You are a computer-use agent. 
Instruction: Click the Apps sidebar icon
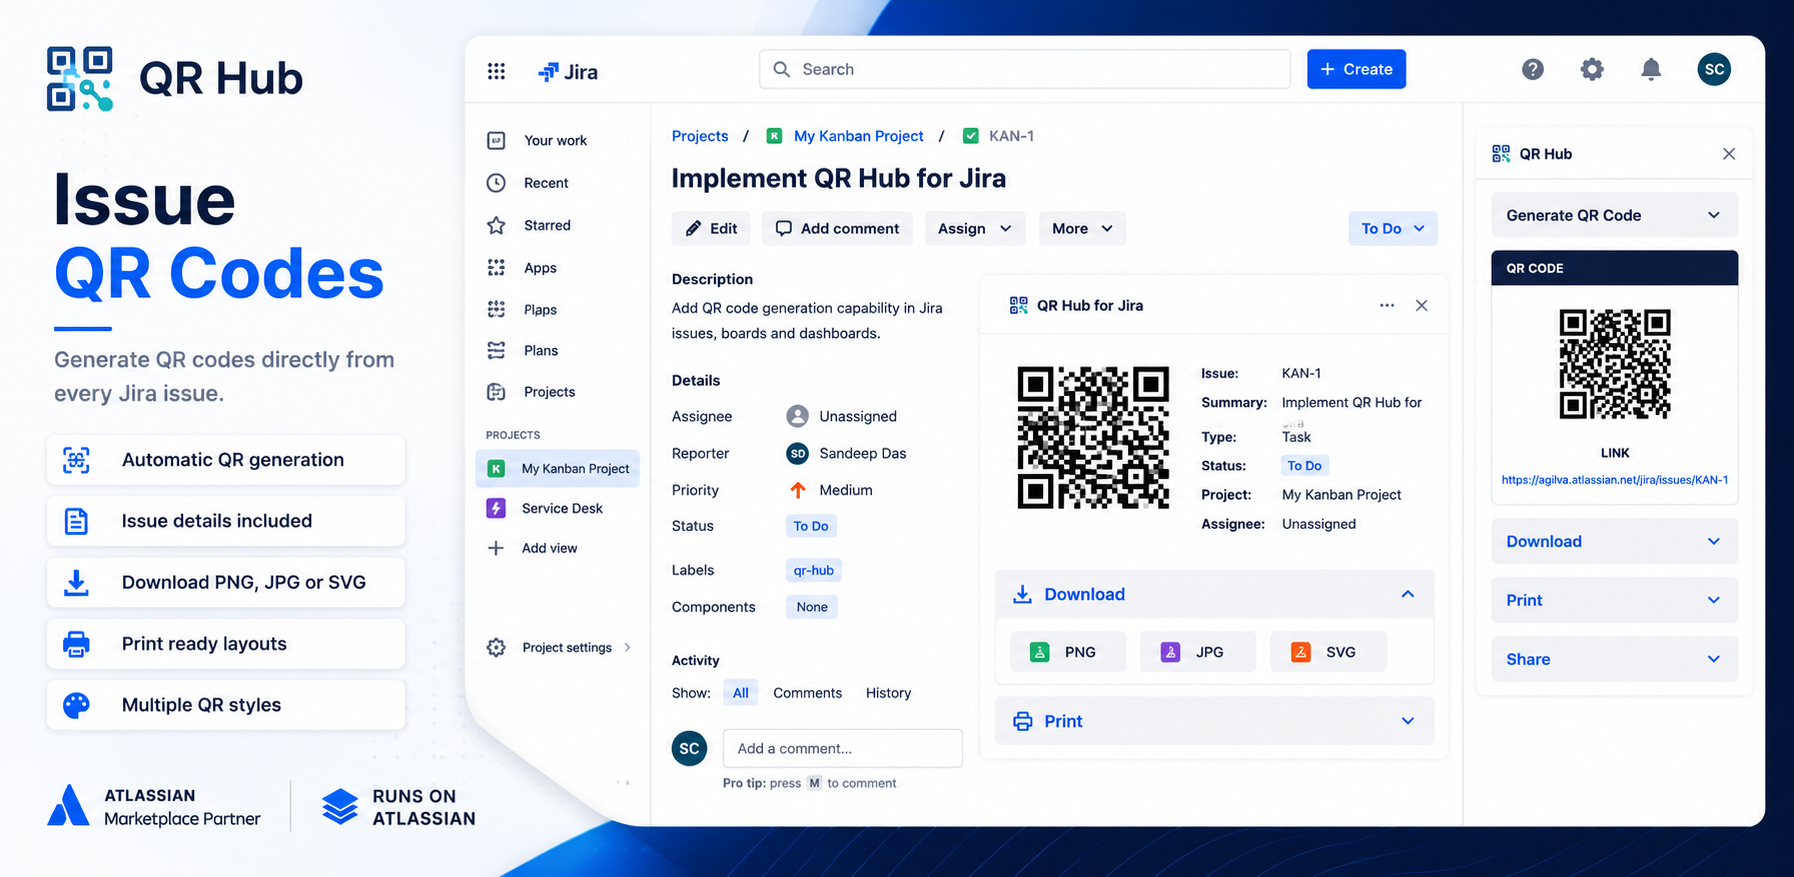click(496, 268)
